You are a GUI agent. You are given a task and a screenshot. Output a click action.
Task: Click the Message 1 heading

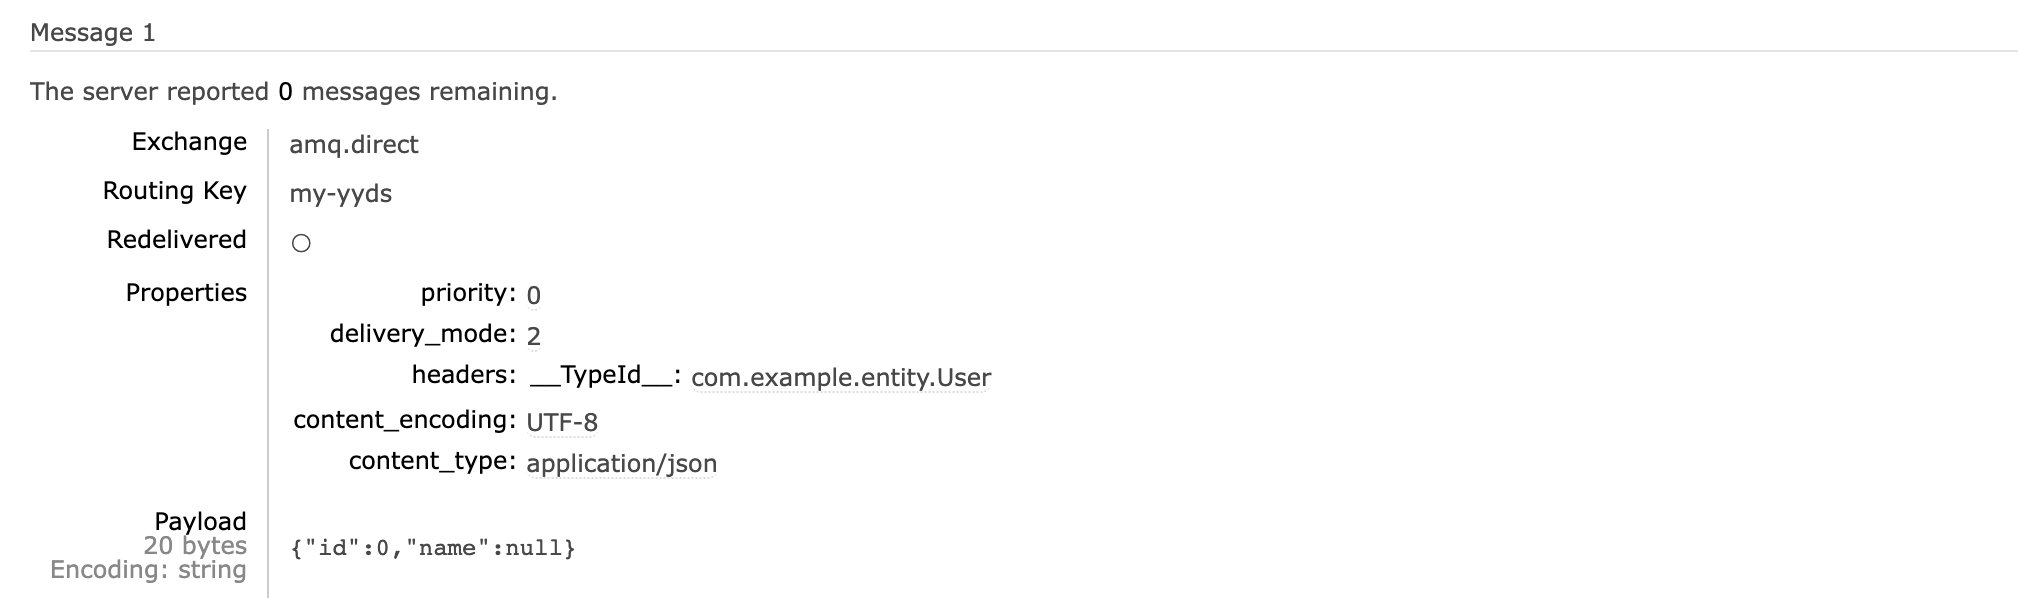(x=93, y=33)
